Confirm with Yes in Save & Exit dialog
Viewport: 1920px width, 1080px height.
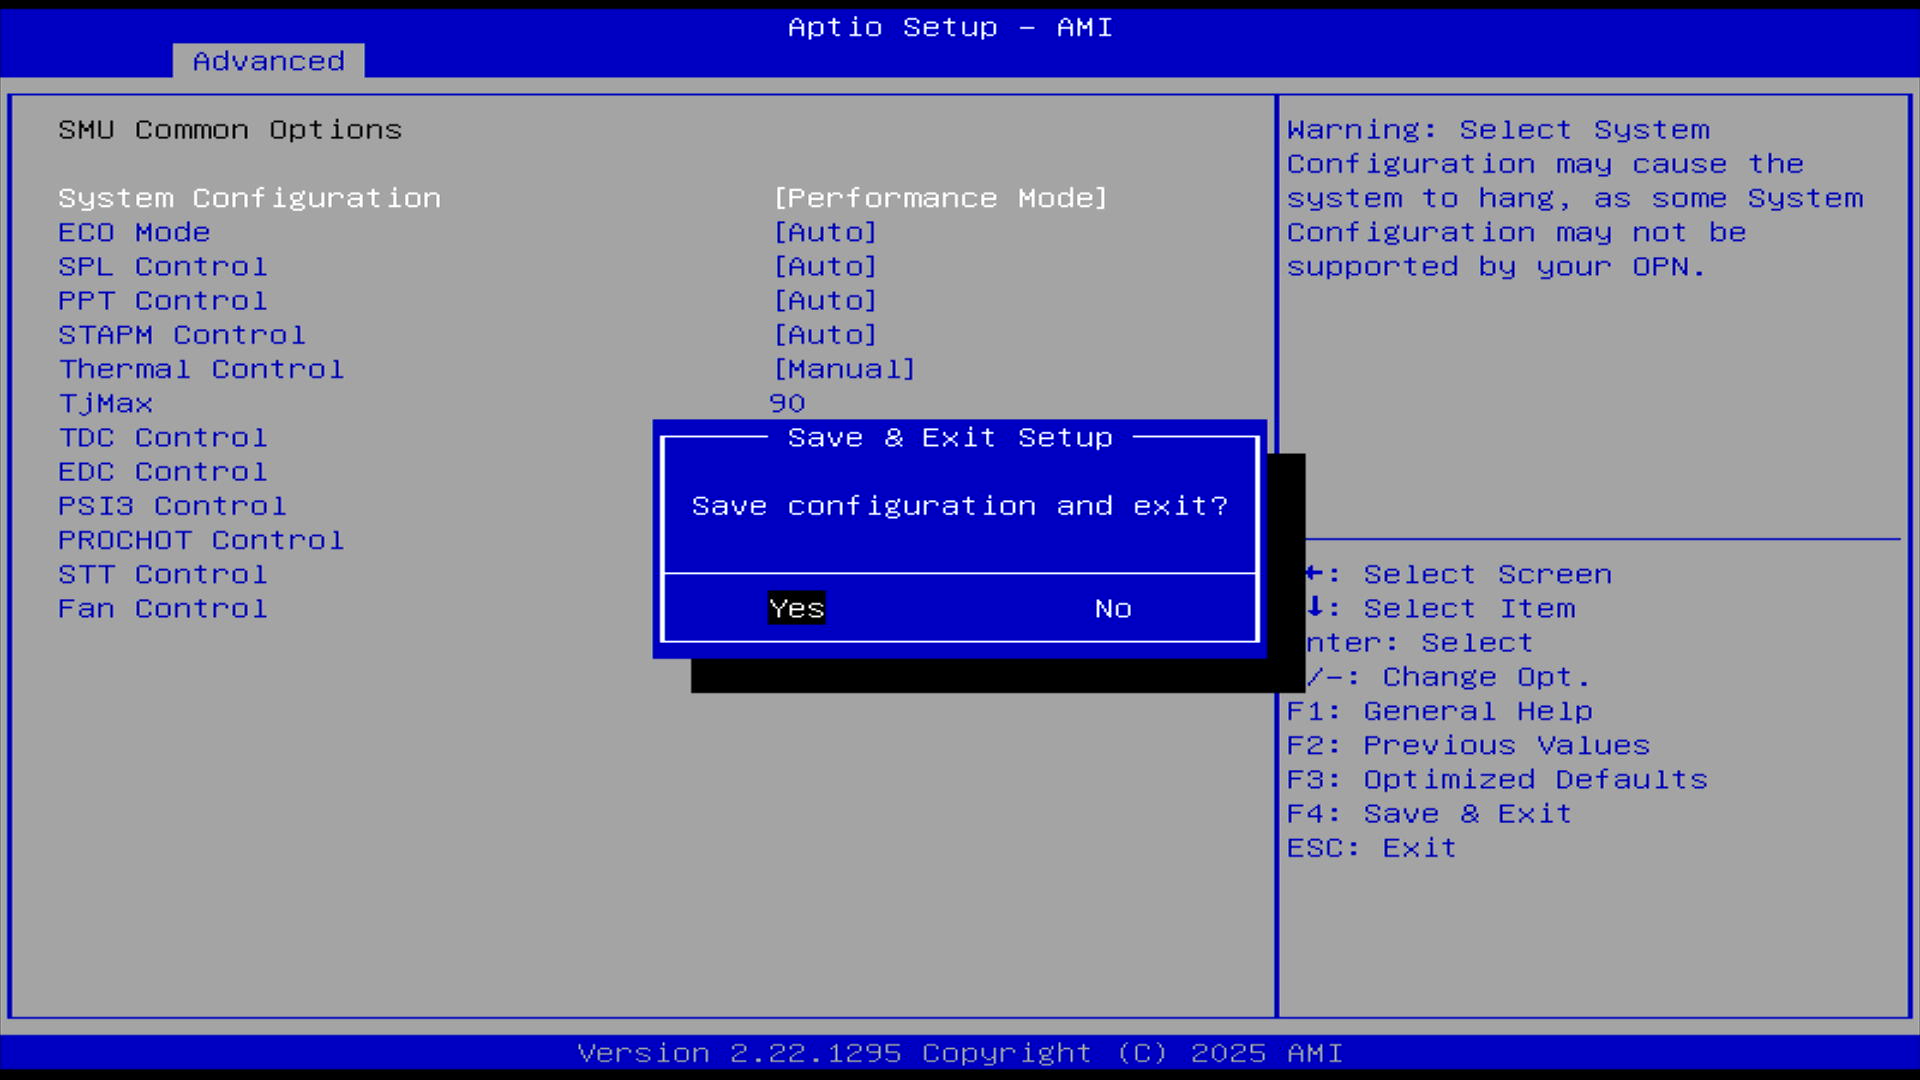[796, 608]
